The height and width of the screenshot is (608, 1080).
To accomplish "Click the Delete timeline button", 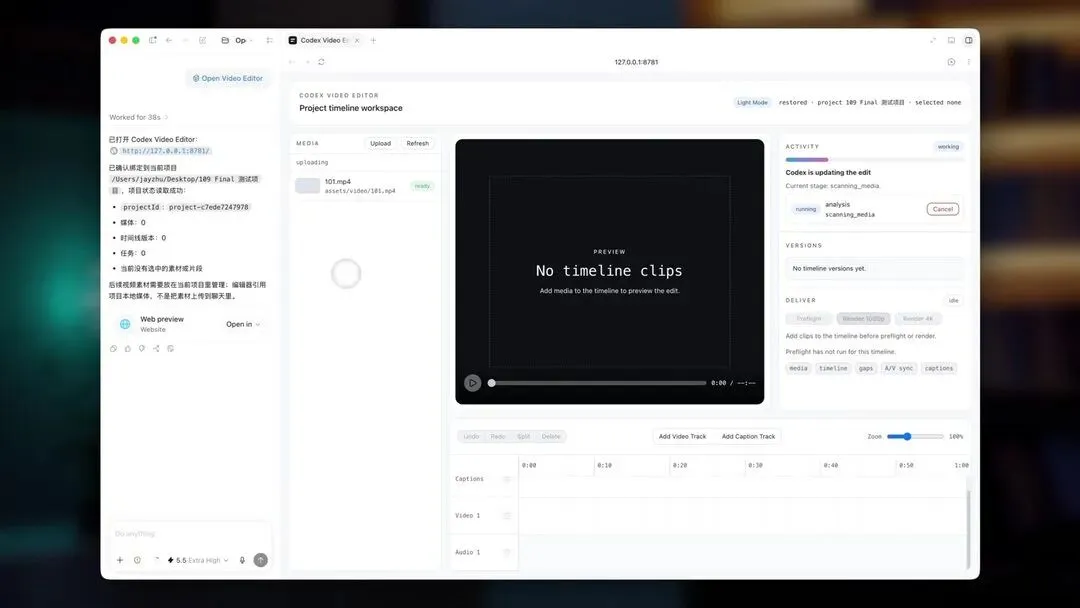I will 551,437.
